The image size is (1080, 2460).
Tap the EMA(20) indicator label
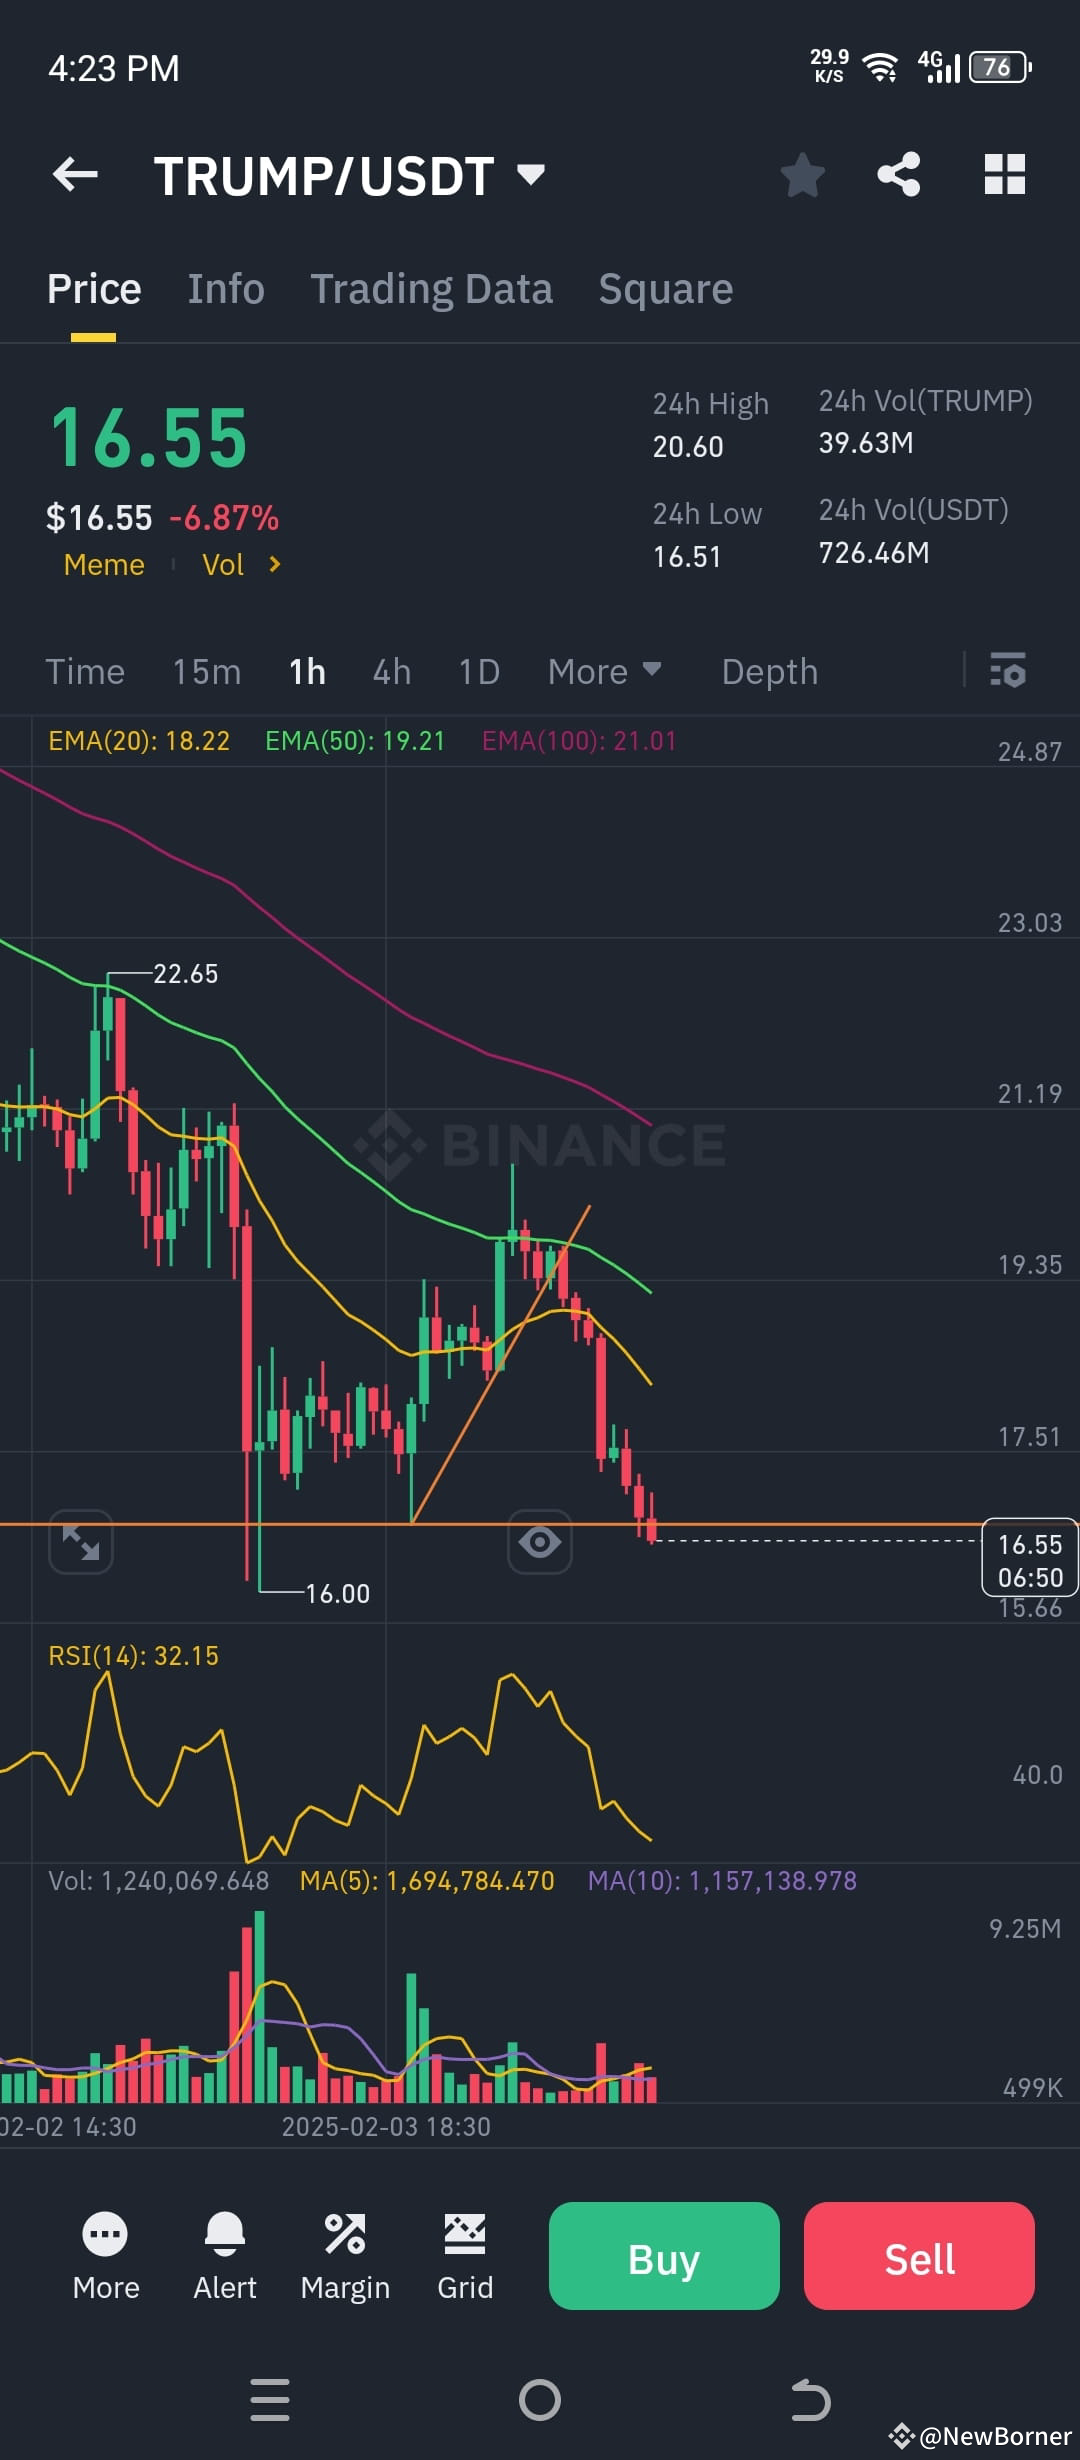click(139, 741)
